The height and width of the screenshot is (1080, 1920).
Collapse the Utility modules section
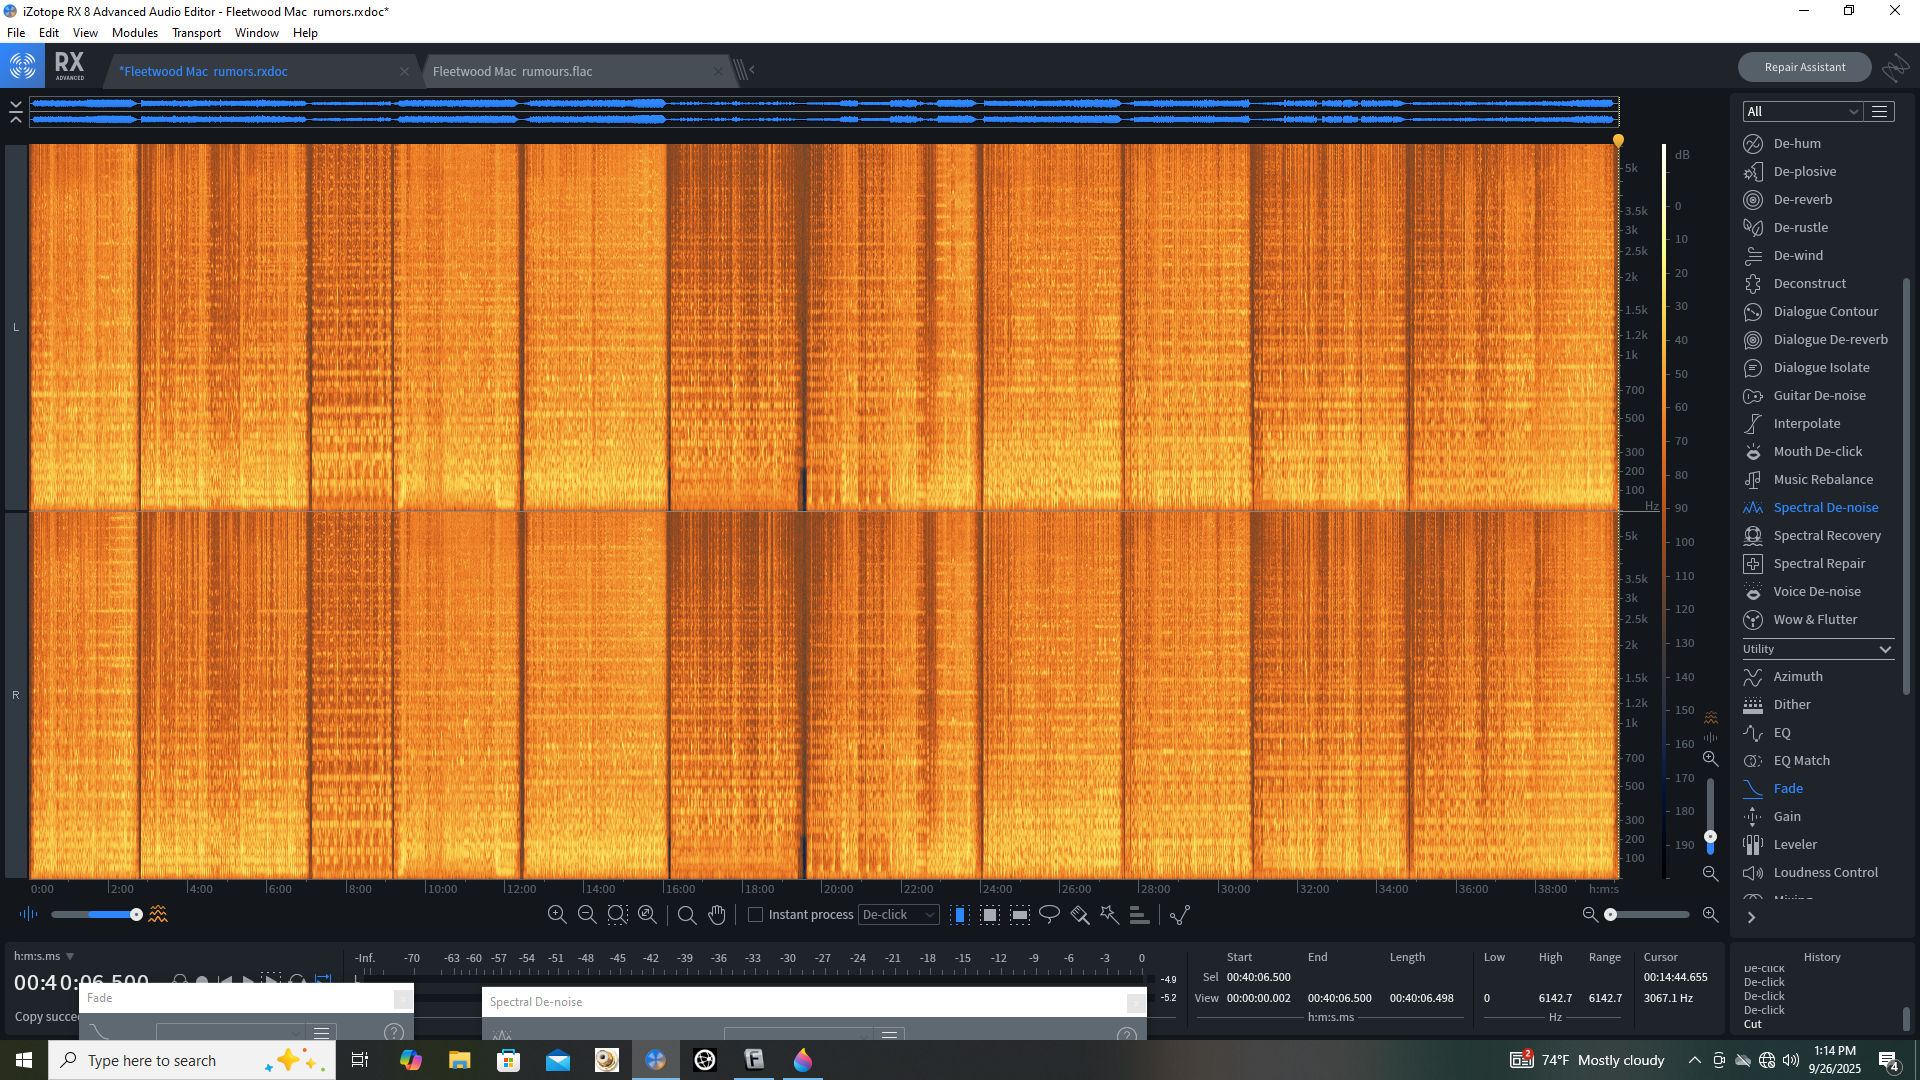click(1885, 649)
